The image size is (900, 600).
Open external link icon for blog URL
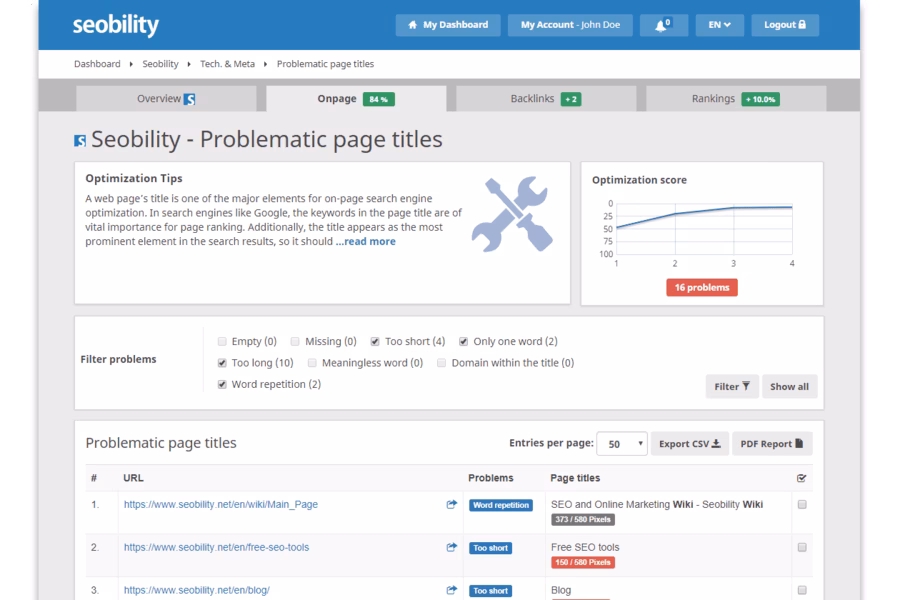[451, 590]
